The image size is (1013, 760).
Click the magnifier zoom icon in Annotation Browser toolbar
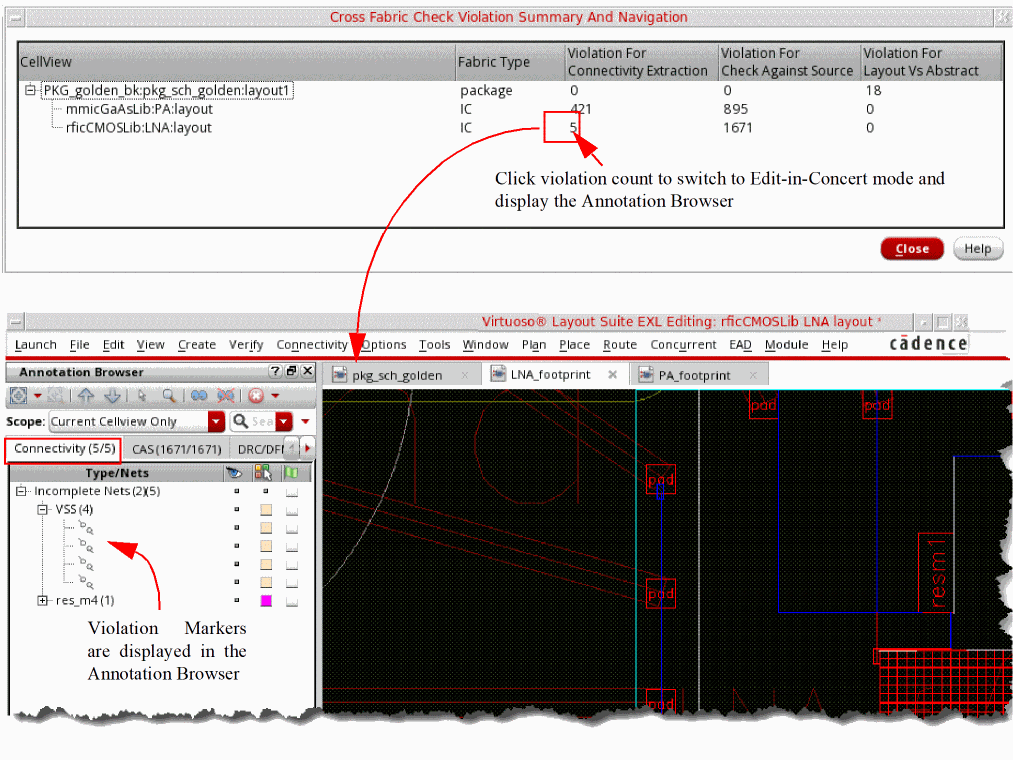pos(170,395)
